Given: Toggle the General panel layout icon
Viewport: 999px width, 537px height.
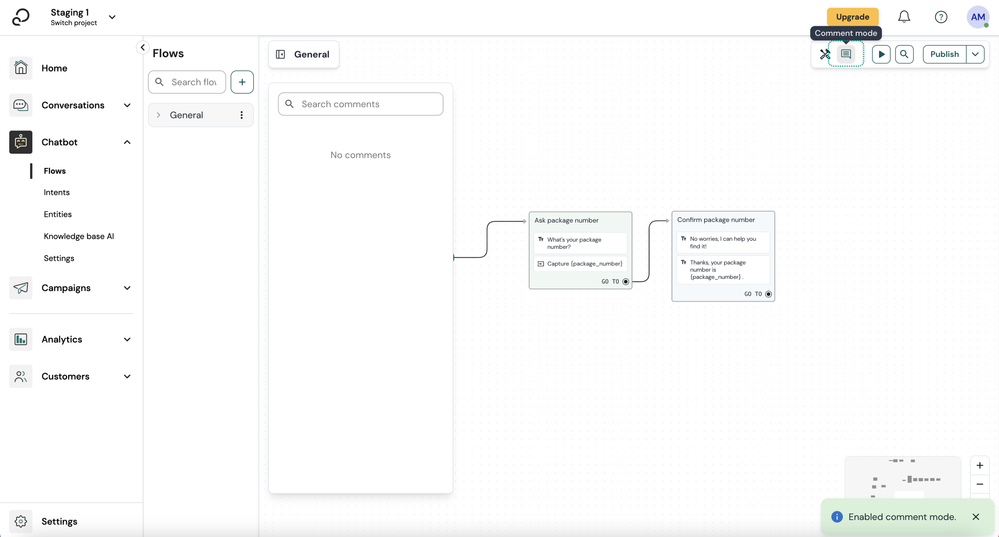Looking at the screenshot, I should [x=280, y=55].
